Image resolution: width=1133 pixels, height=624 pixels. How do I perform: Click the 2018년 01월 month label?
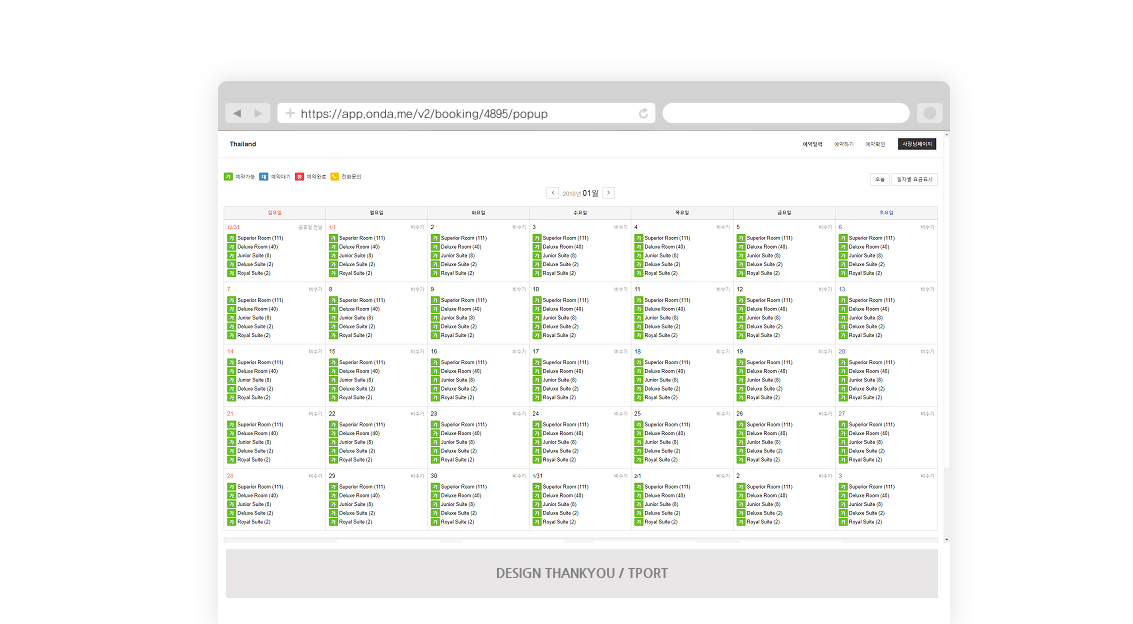[581, 193]
